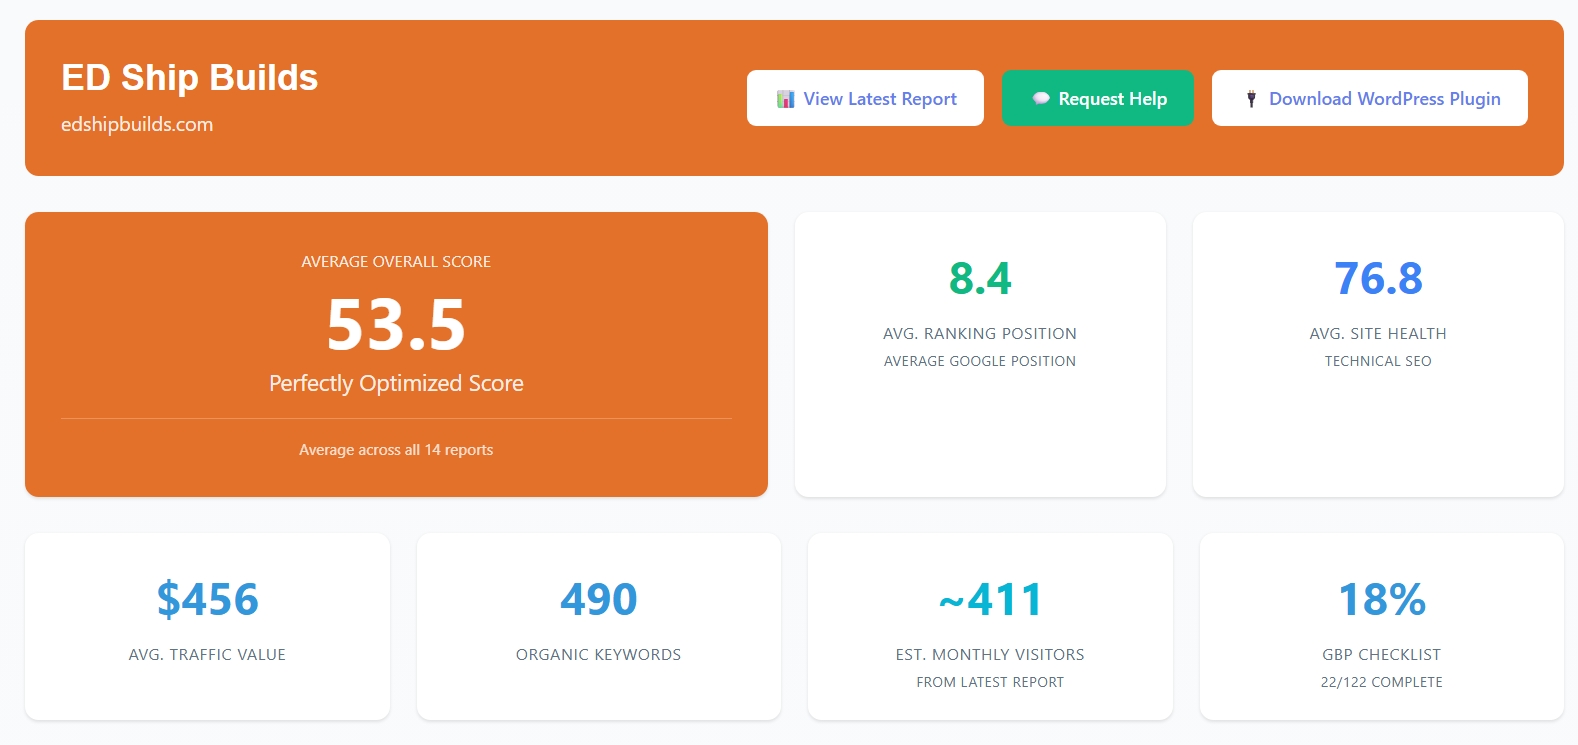
Task: Click the 490 organic keywords number
Action: (x=598, y=600)
